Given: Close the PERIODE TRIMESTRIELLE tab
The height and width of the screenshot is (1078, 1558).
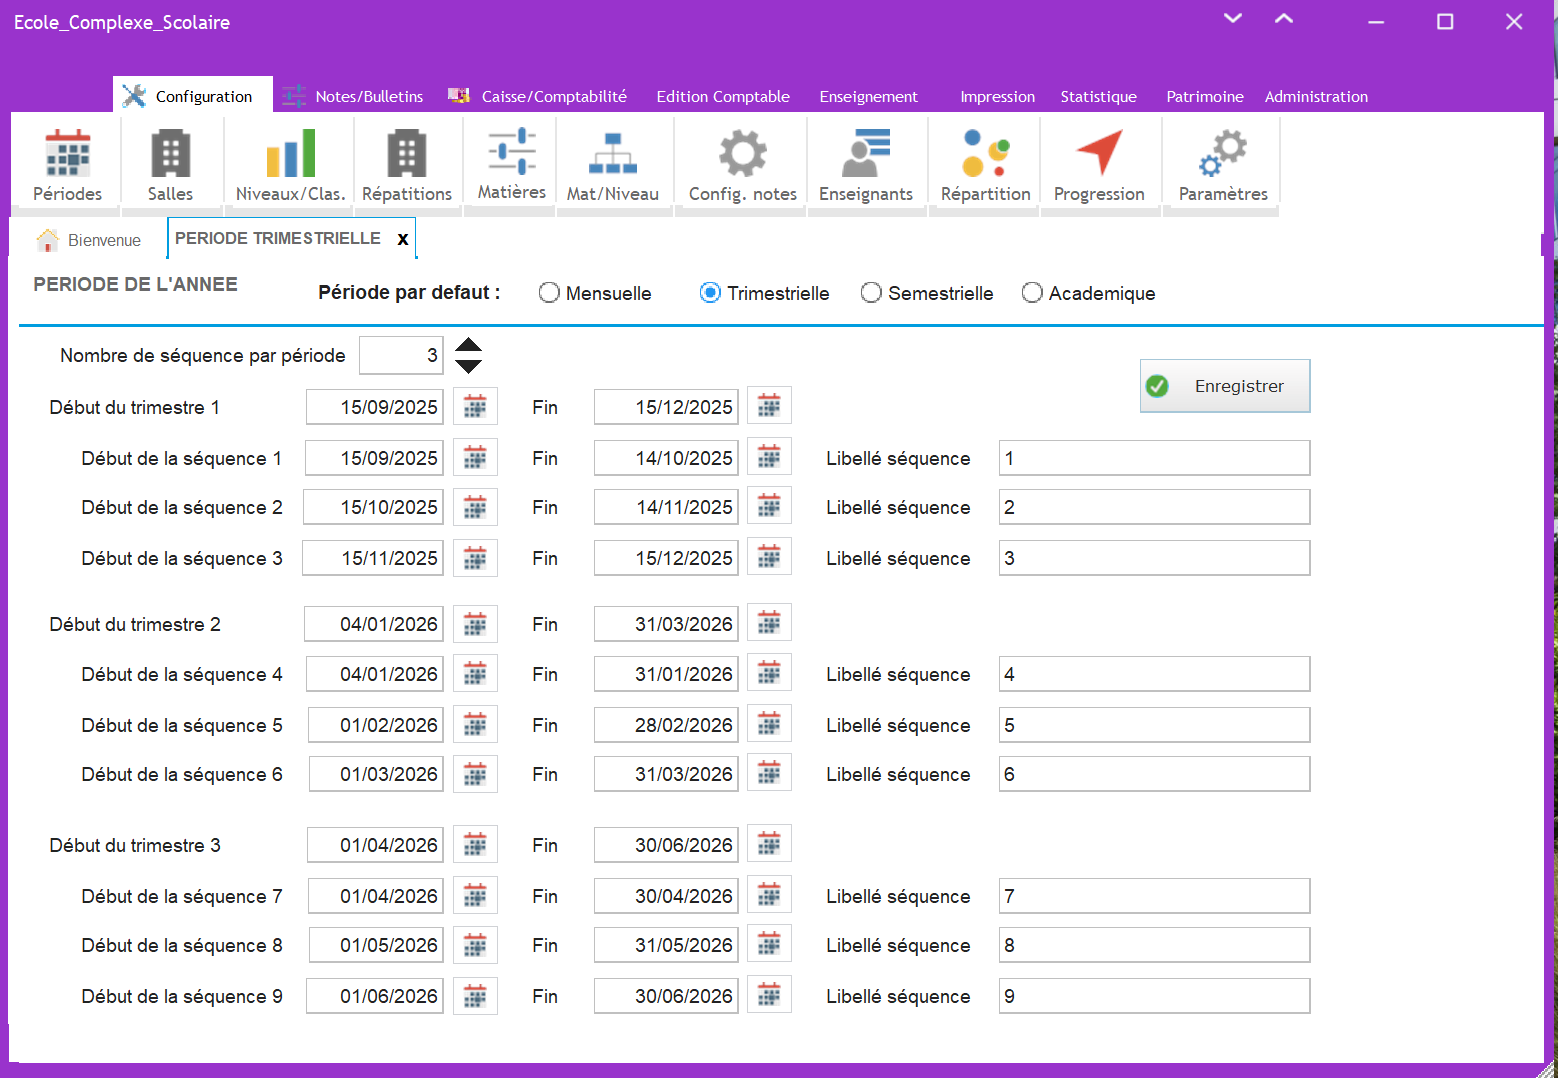Looking at the screenshot, I should coord(403,239).
